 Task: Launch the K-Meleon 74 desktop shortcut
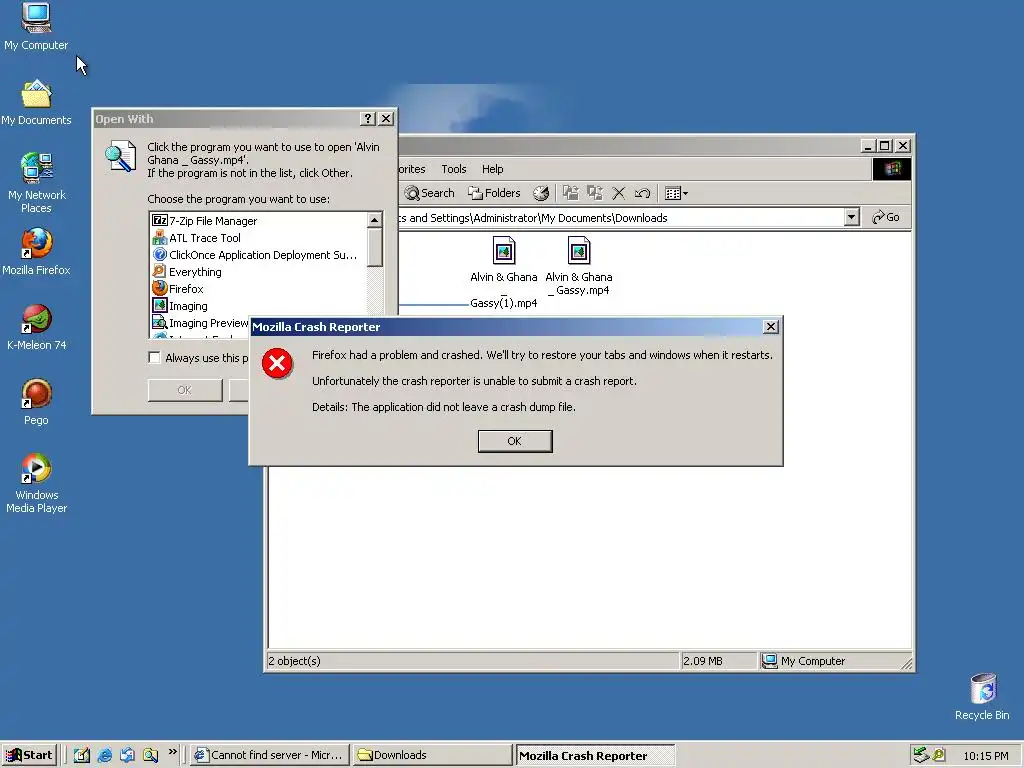tap(36, 327)
